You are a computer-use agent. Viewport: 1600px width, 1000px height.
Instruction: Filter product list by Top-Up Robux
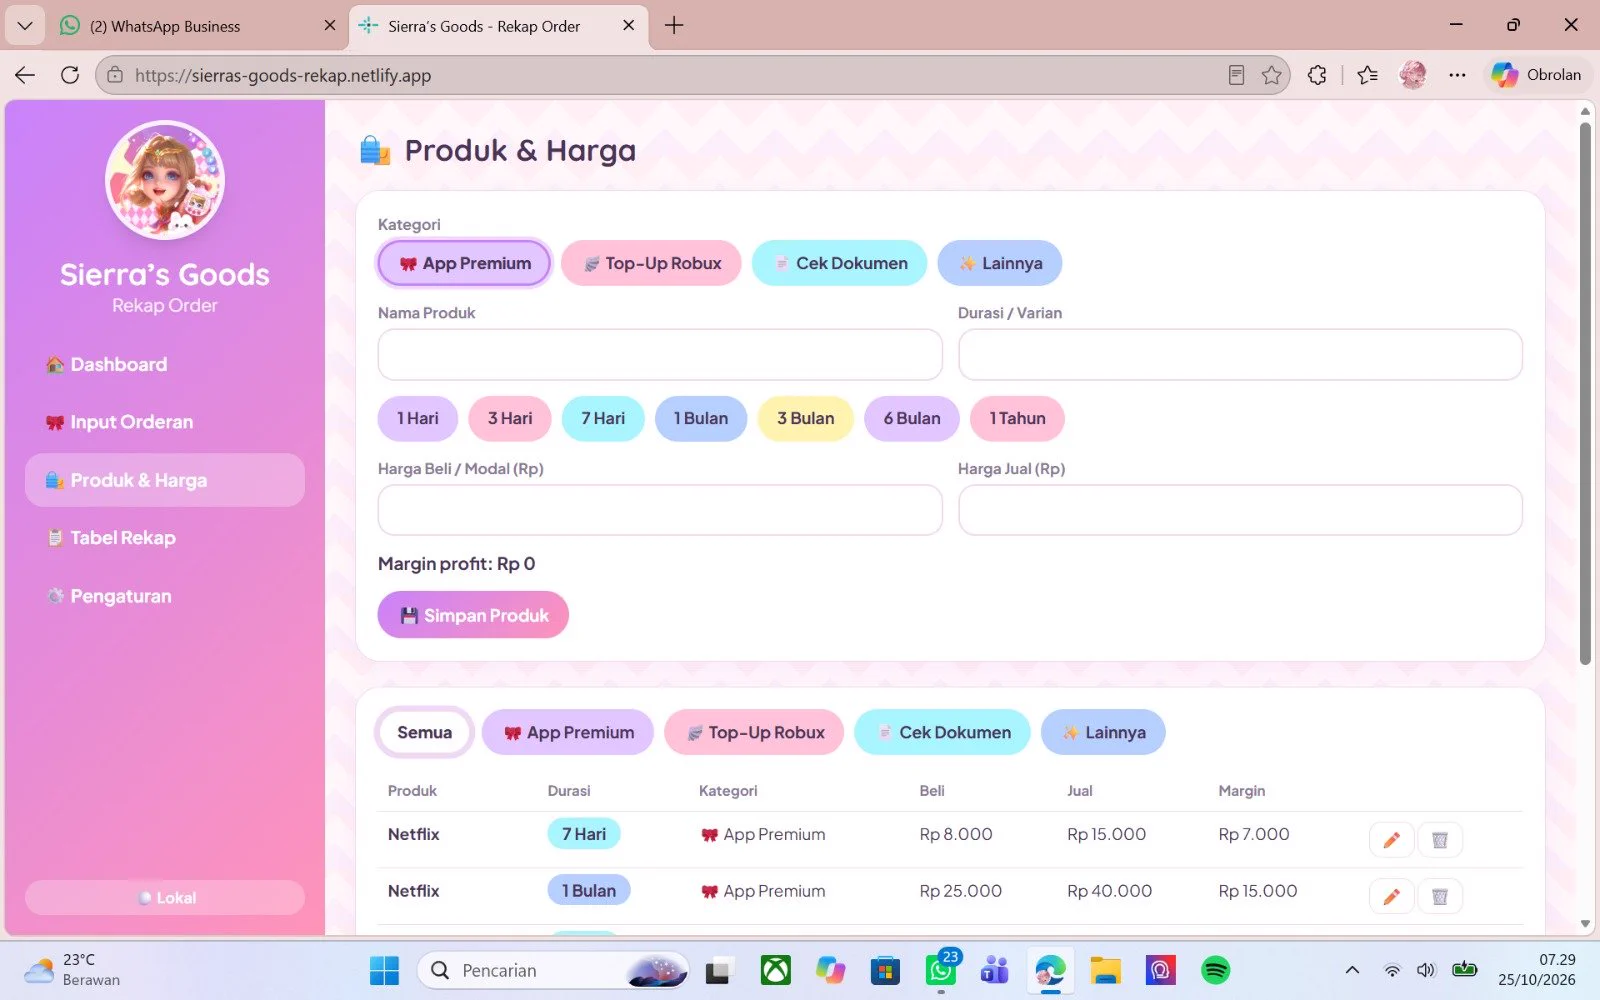coord(754,733)
